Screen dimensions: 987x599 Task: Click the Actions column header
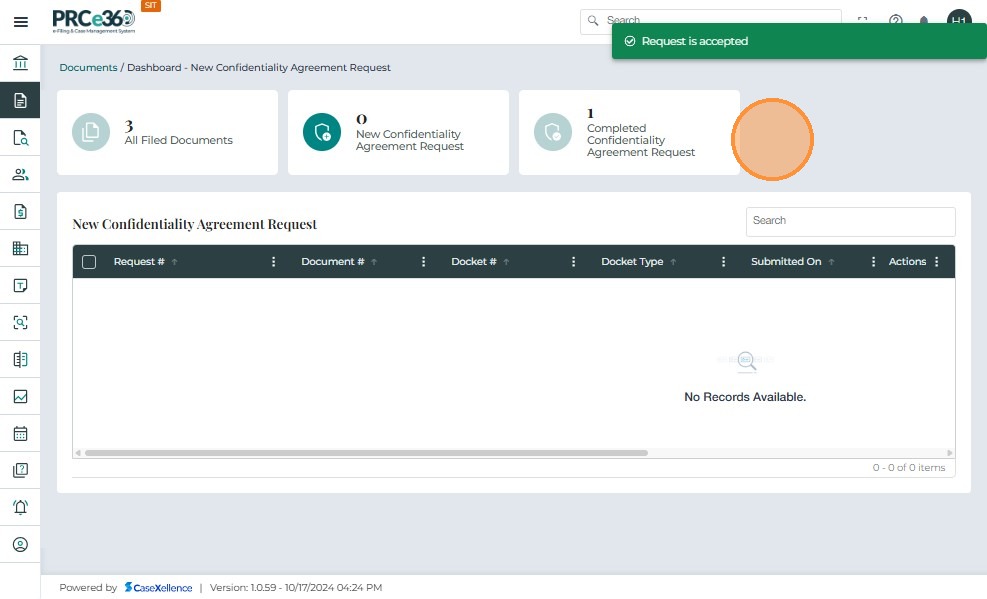coord(907,262)
